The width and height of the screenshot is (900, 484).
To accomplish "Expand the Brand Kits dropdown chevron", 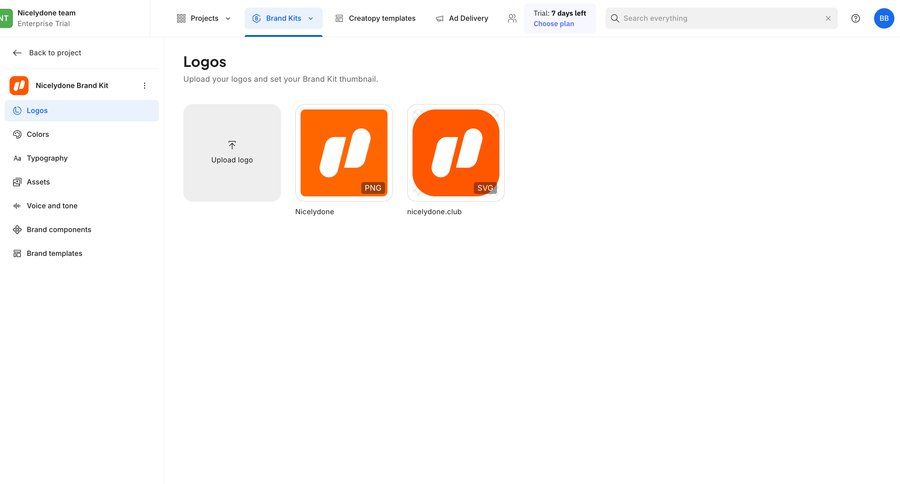I will click(x=310, y=18).
